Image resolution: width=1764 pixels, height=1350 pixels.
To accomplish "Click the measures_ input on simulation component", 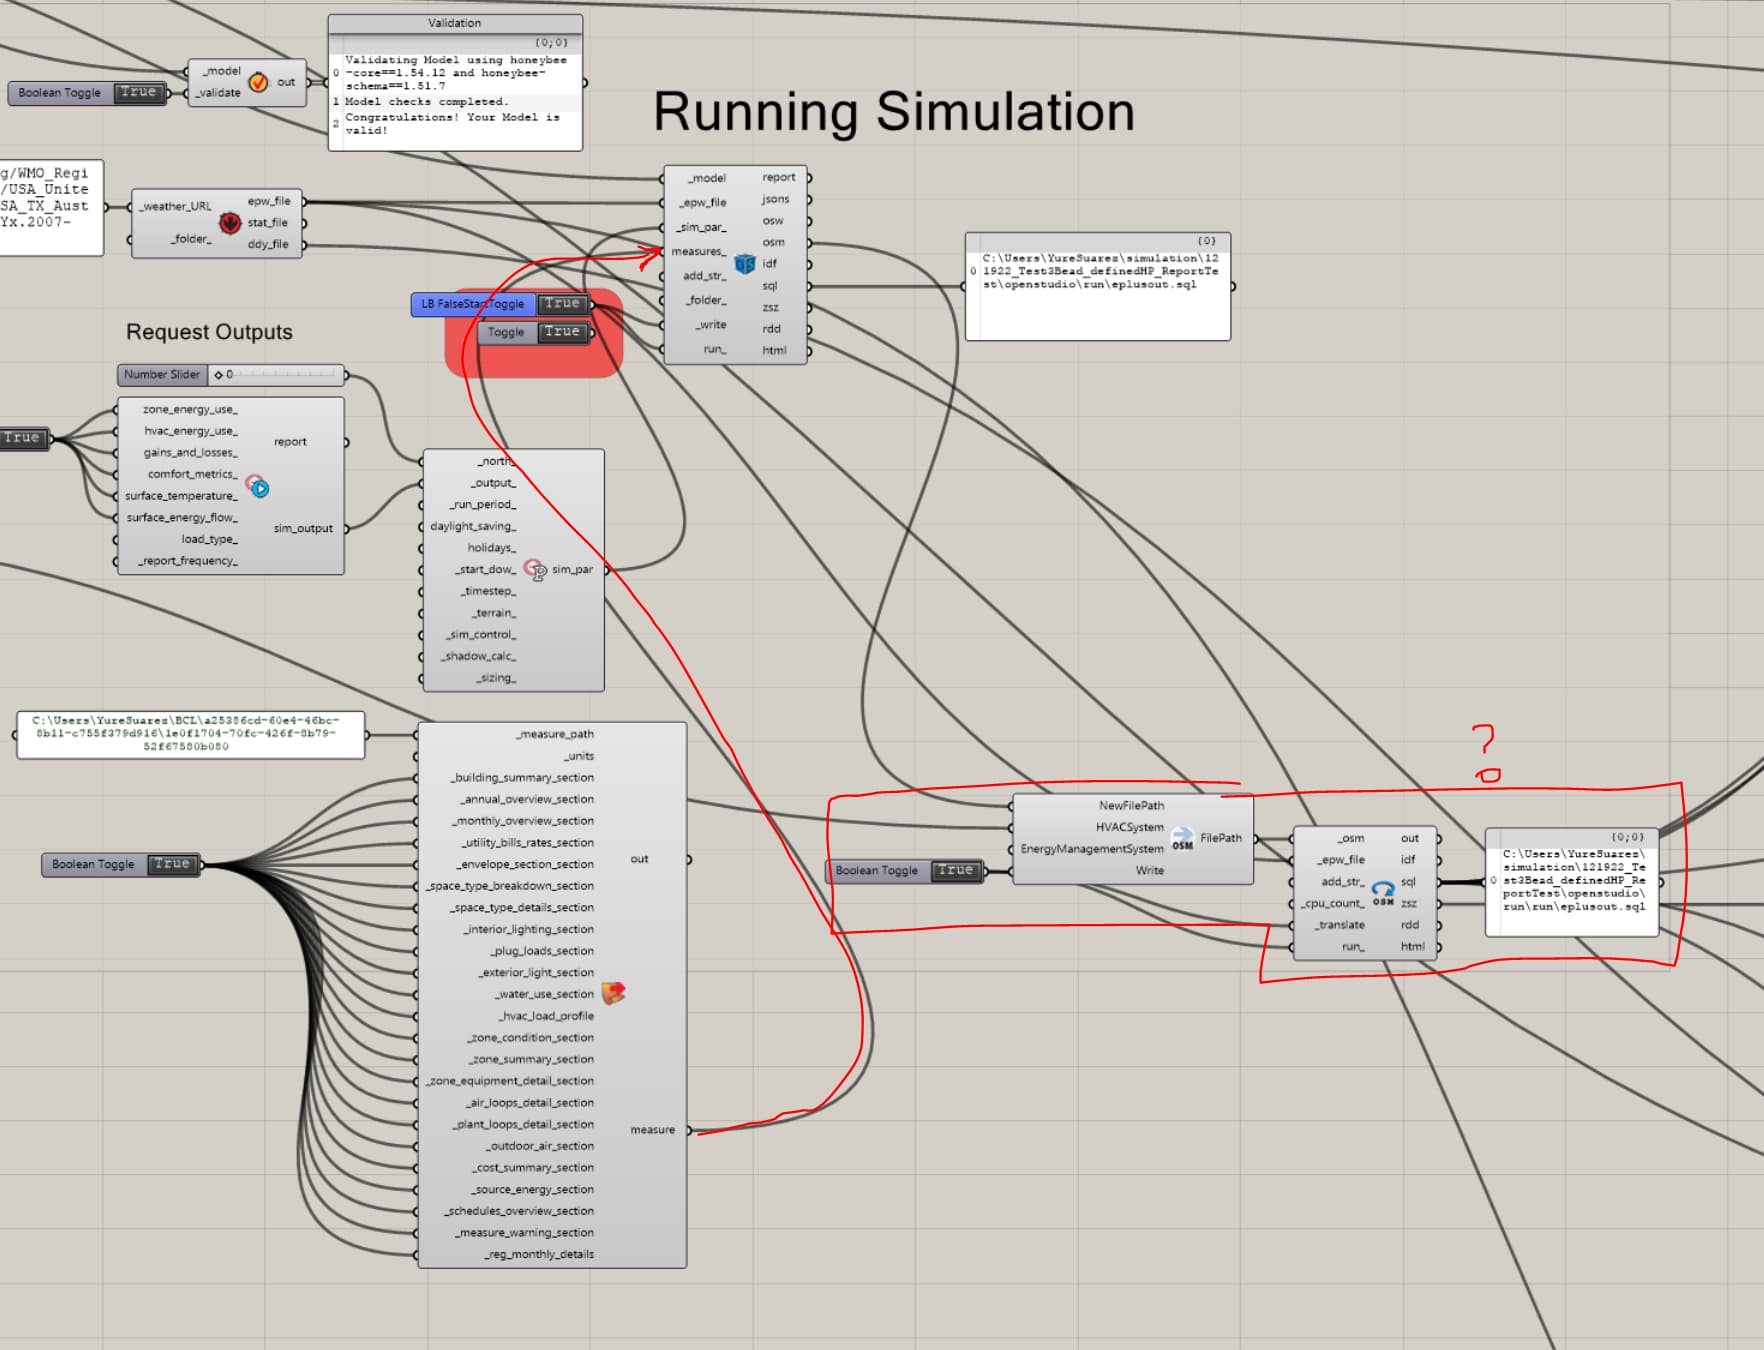I will (x=698, y=252).
